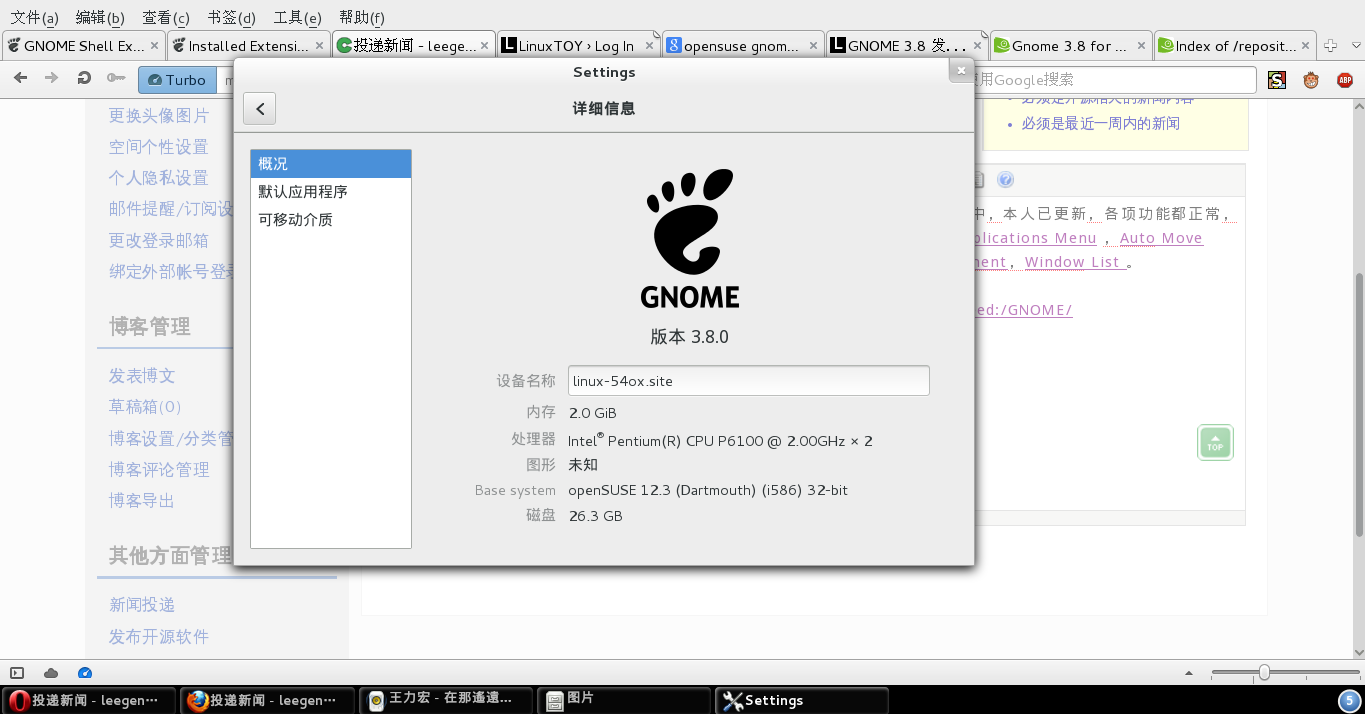Click the blue help question icon
Image resolution: width=1365 pixels, height=714 pixels.
pos(1006,180)
